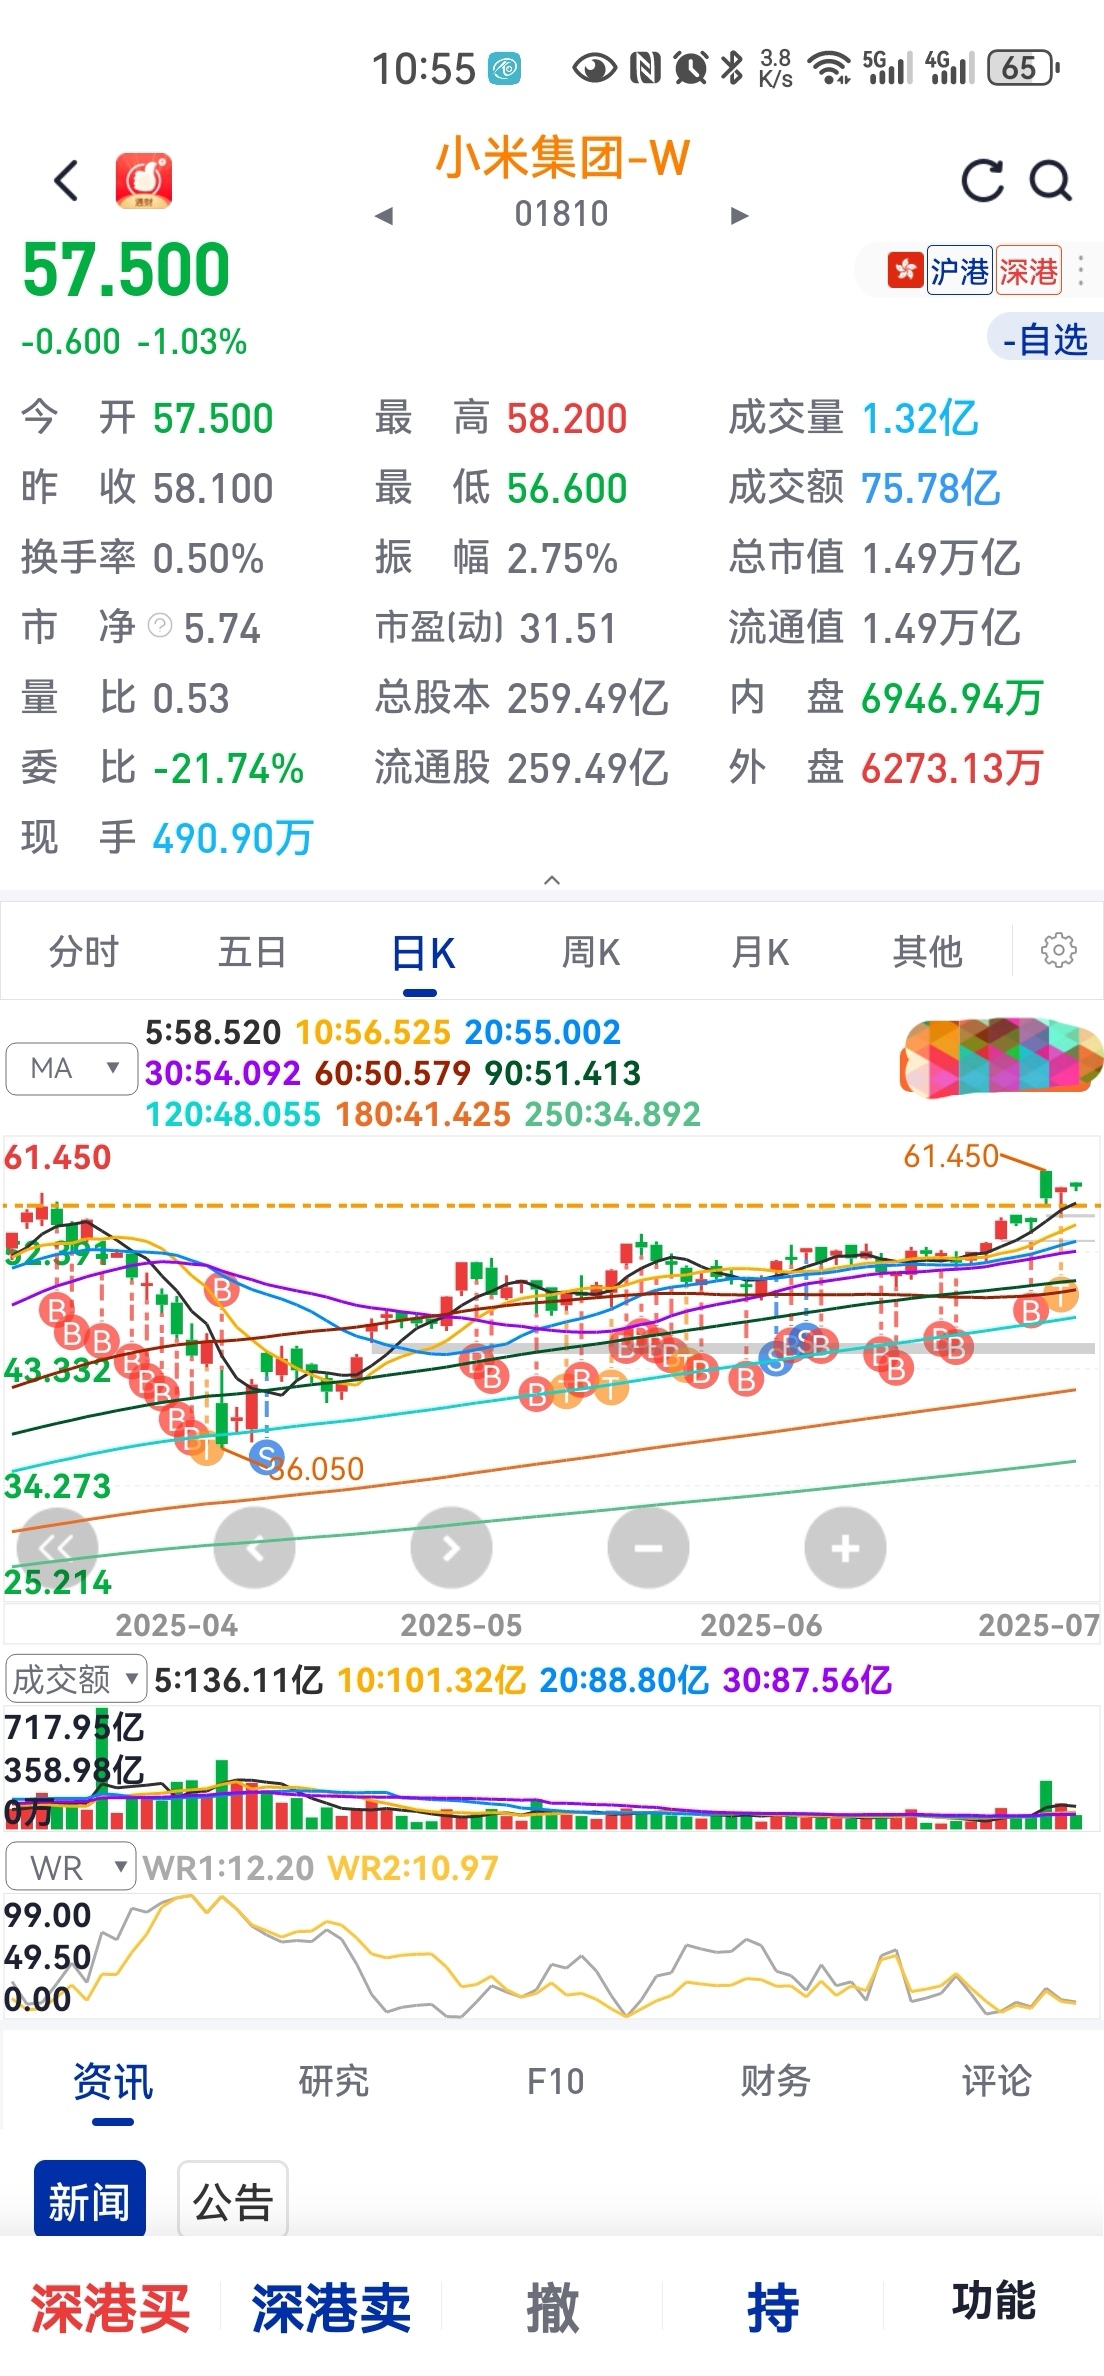Viewport: 1104px width, 2376px height.
Task: Tap the stock code 01810
Action: pos(561,214)
